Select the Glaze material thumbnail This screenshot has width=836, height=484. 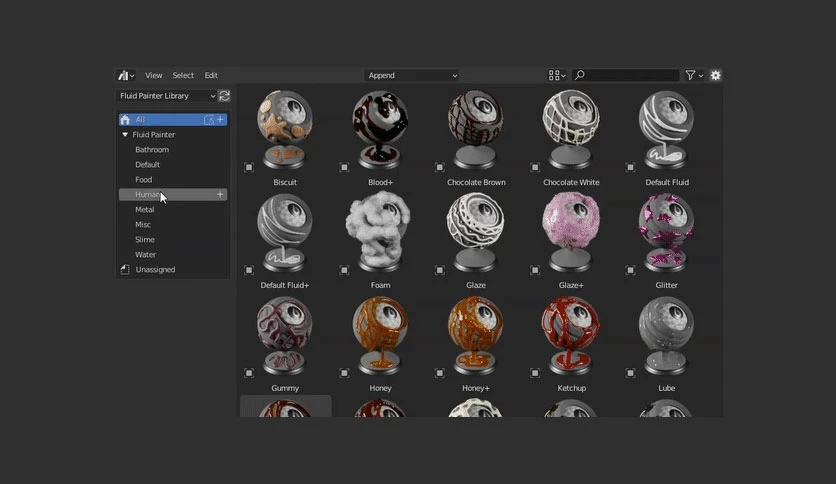coord(476,233)
